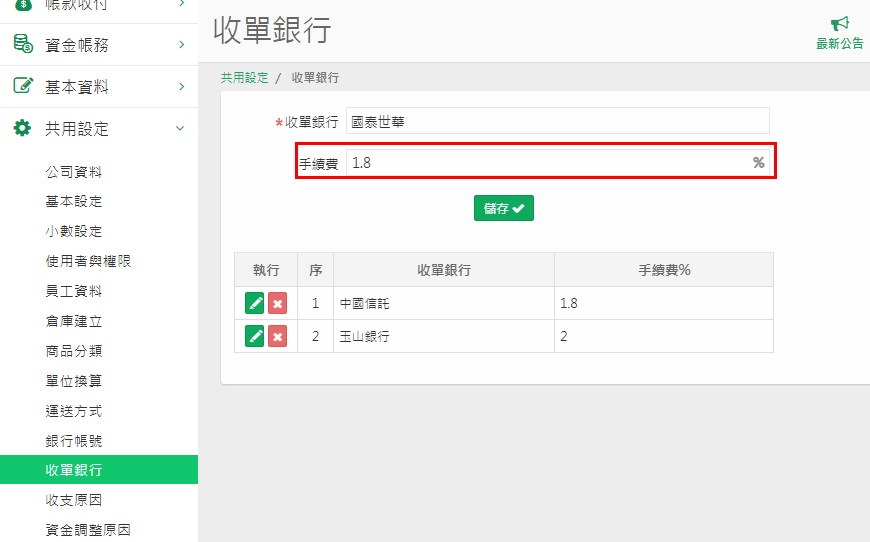This screenshot has height=542, width=870.
Task: Click the 收單銀行 breadcrumb current page text
Action: click(x=315, y=78)
